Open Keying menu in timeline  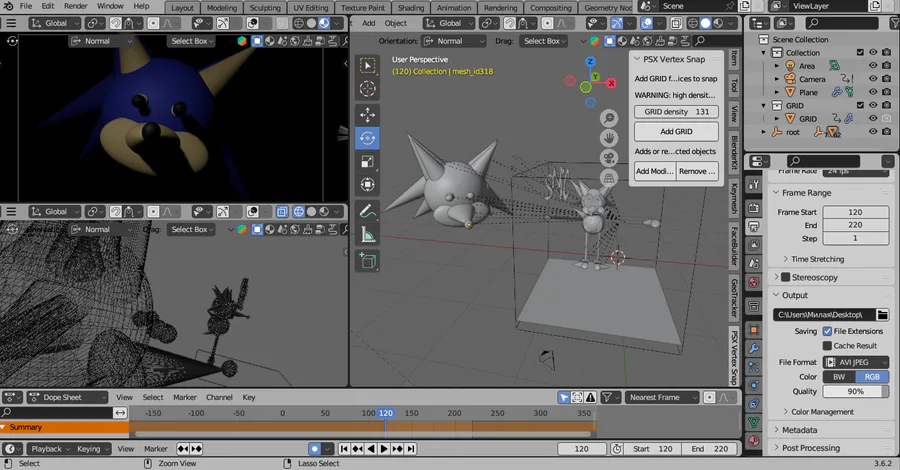tap(92, 449)
